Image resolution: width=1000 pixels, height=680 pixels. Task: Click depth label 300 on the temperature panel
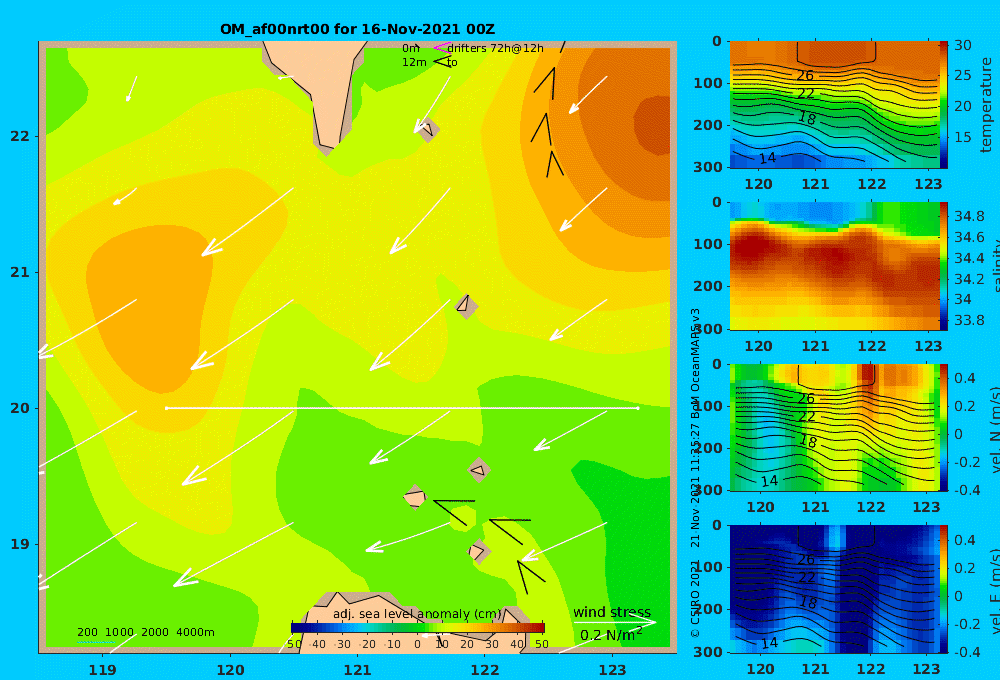[708, 166]
